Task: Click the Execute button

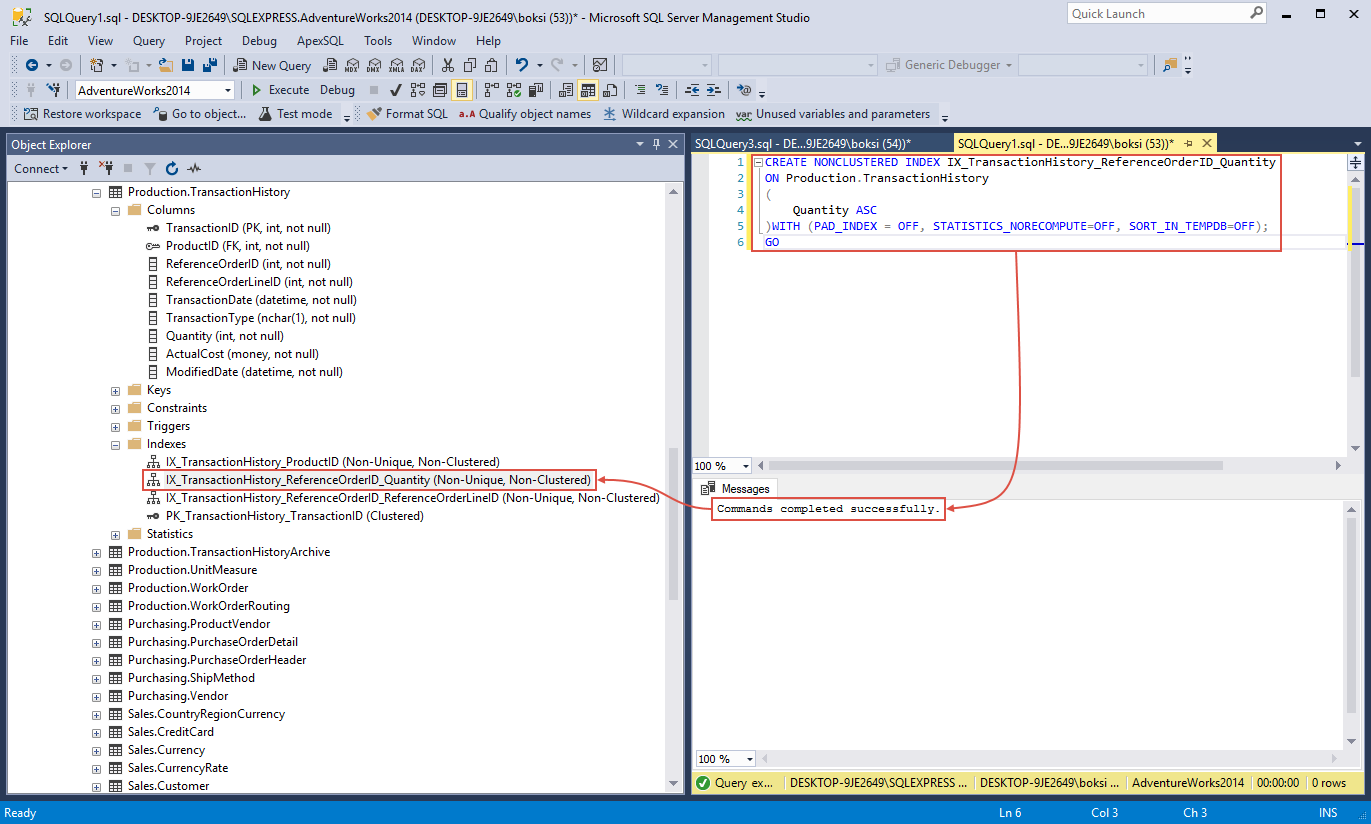Action: [280, 90]
